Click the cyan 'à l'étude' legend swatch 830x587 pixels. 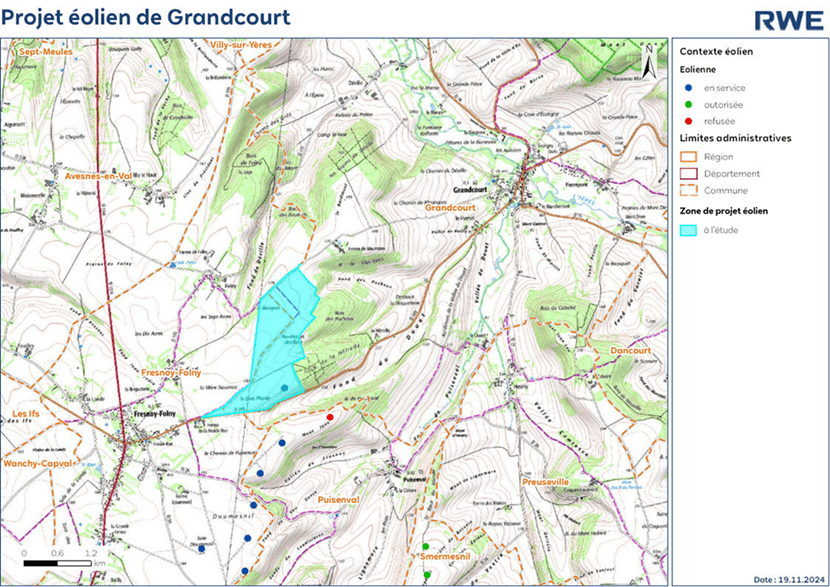688,230
